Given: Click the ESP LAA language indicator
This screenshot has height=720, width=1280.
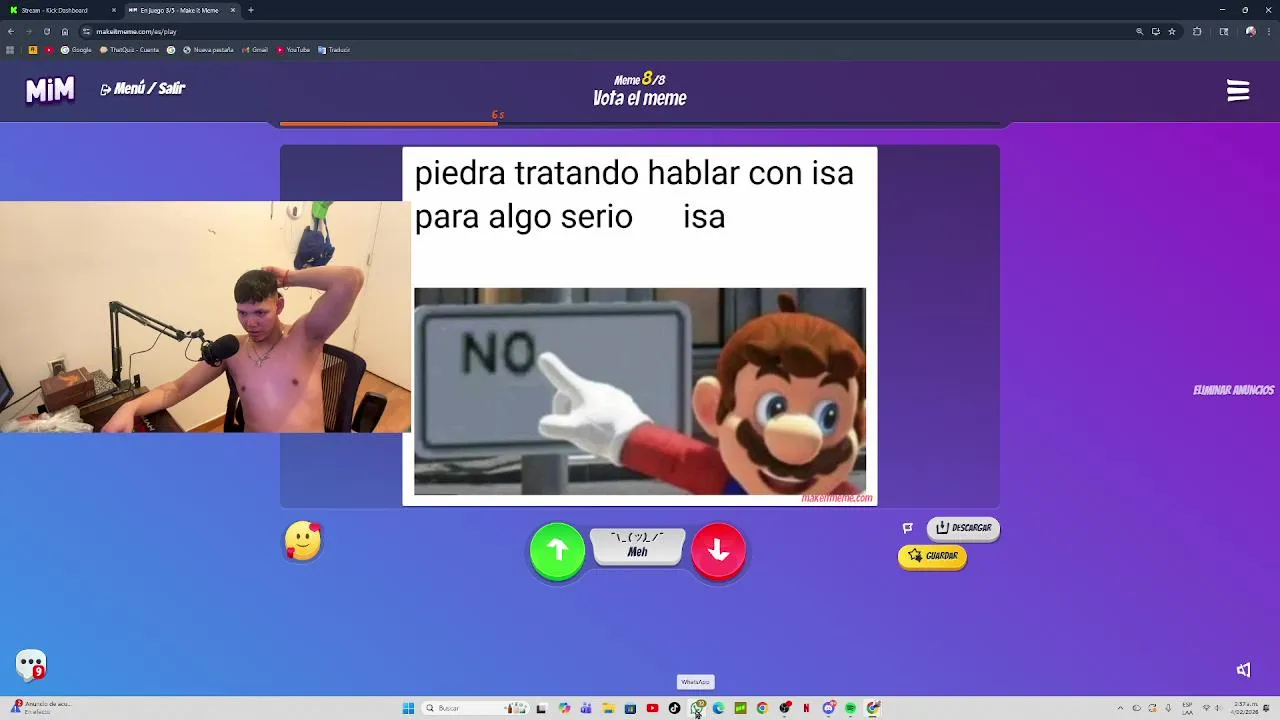Looking at the screenshot, I should pyautogui.click(x=1188, y=708).
